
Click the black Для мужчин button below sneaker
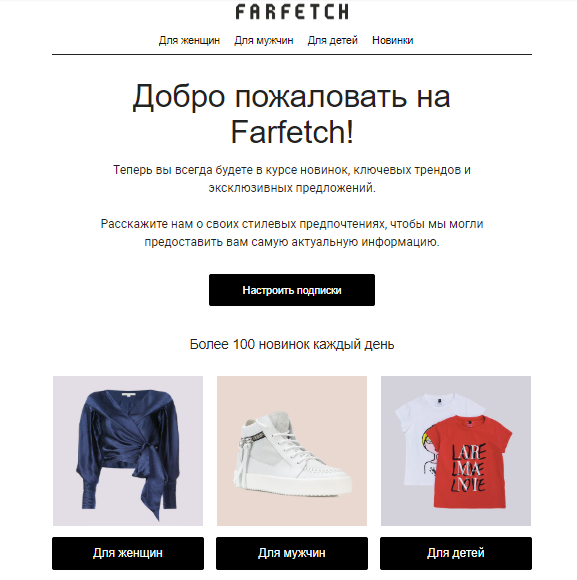(292, 553)
